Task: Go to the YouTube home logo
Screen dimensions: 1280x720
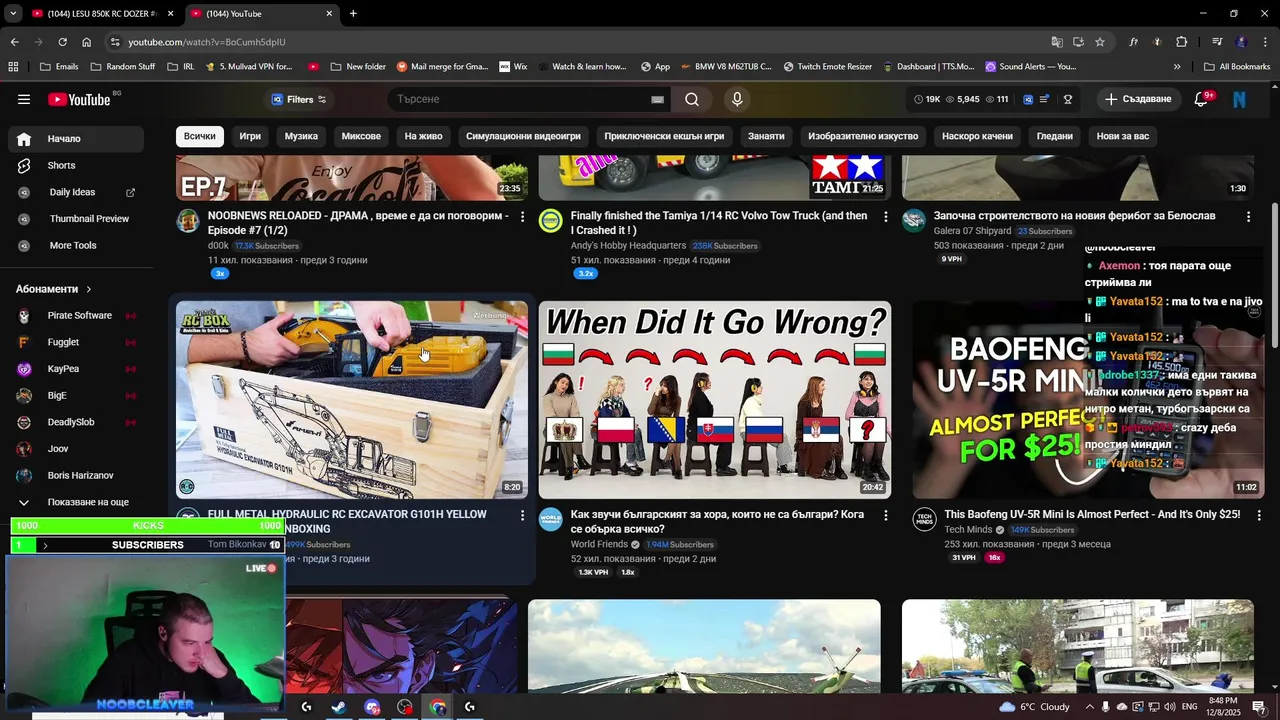Action: pyautogui.click(x=80, y=99)
